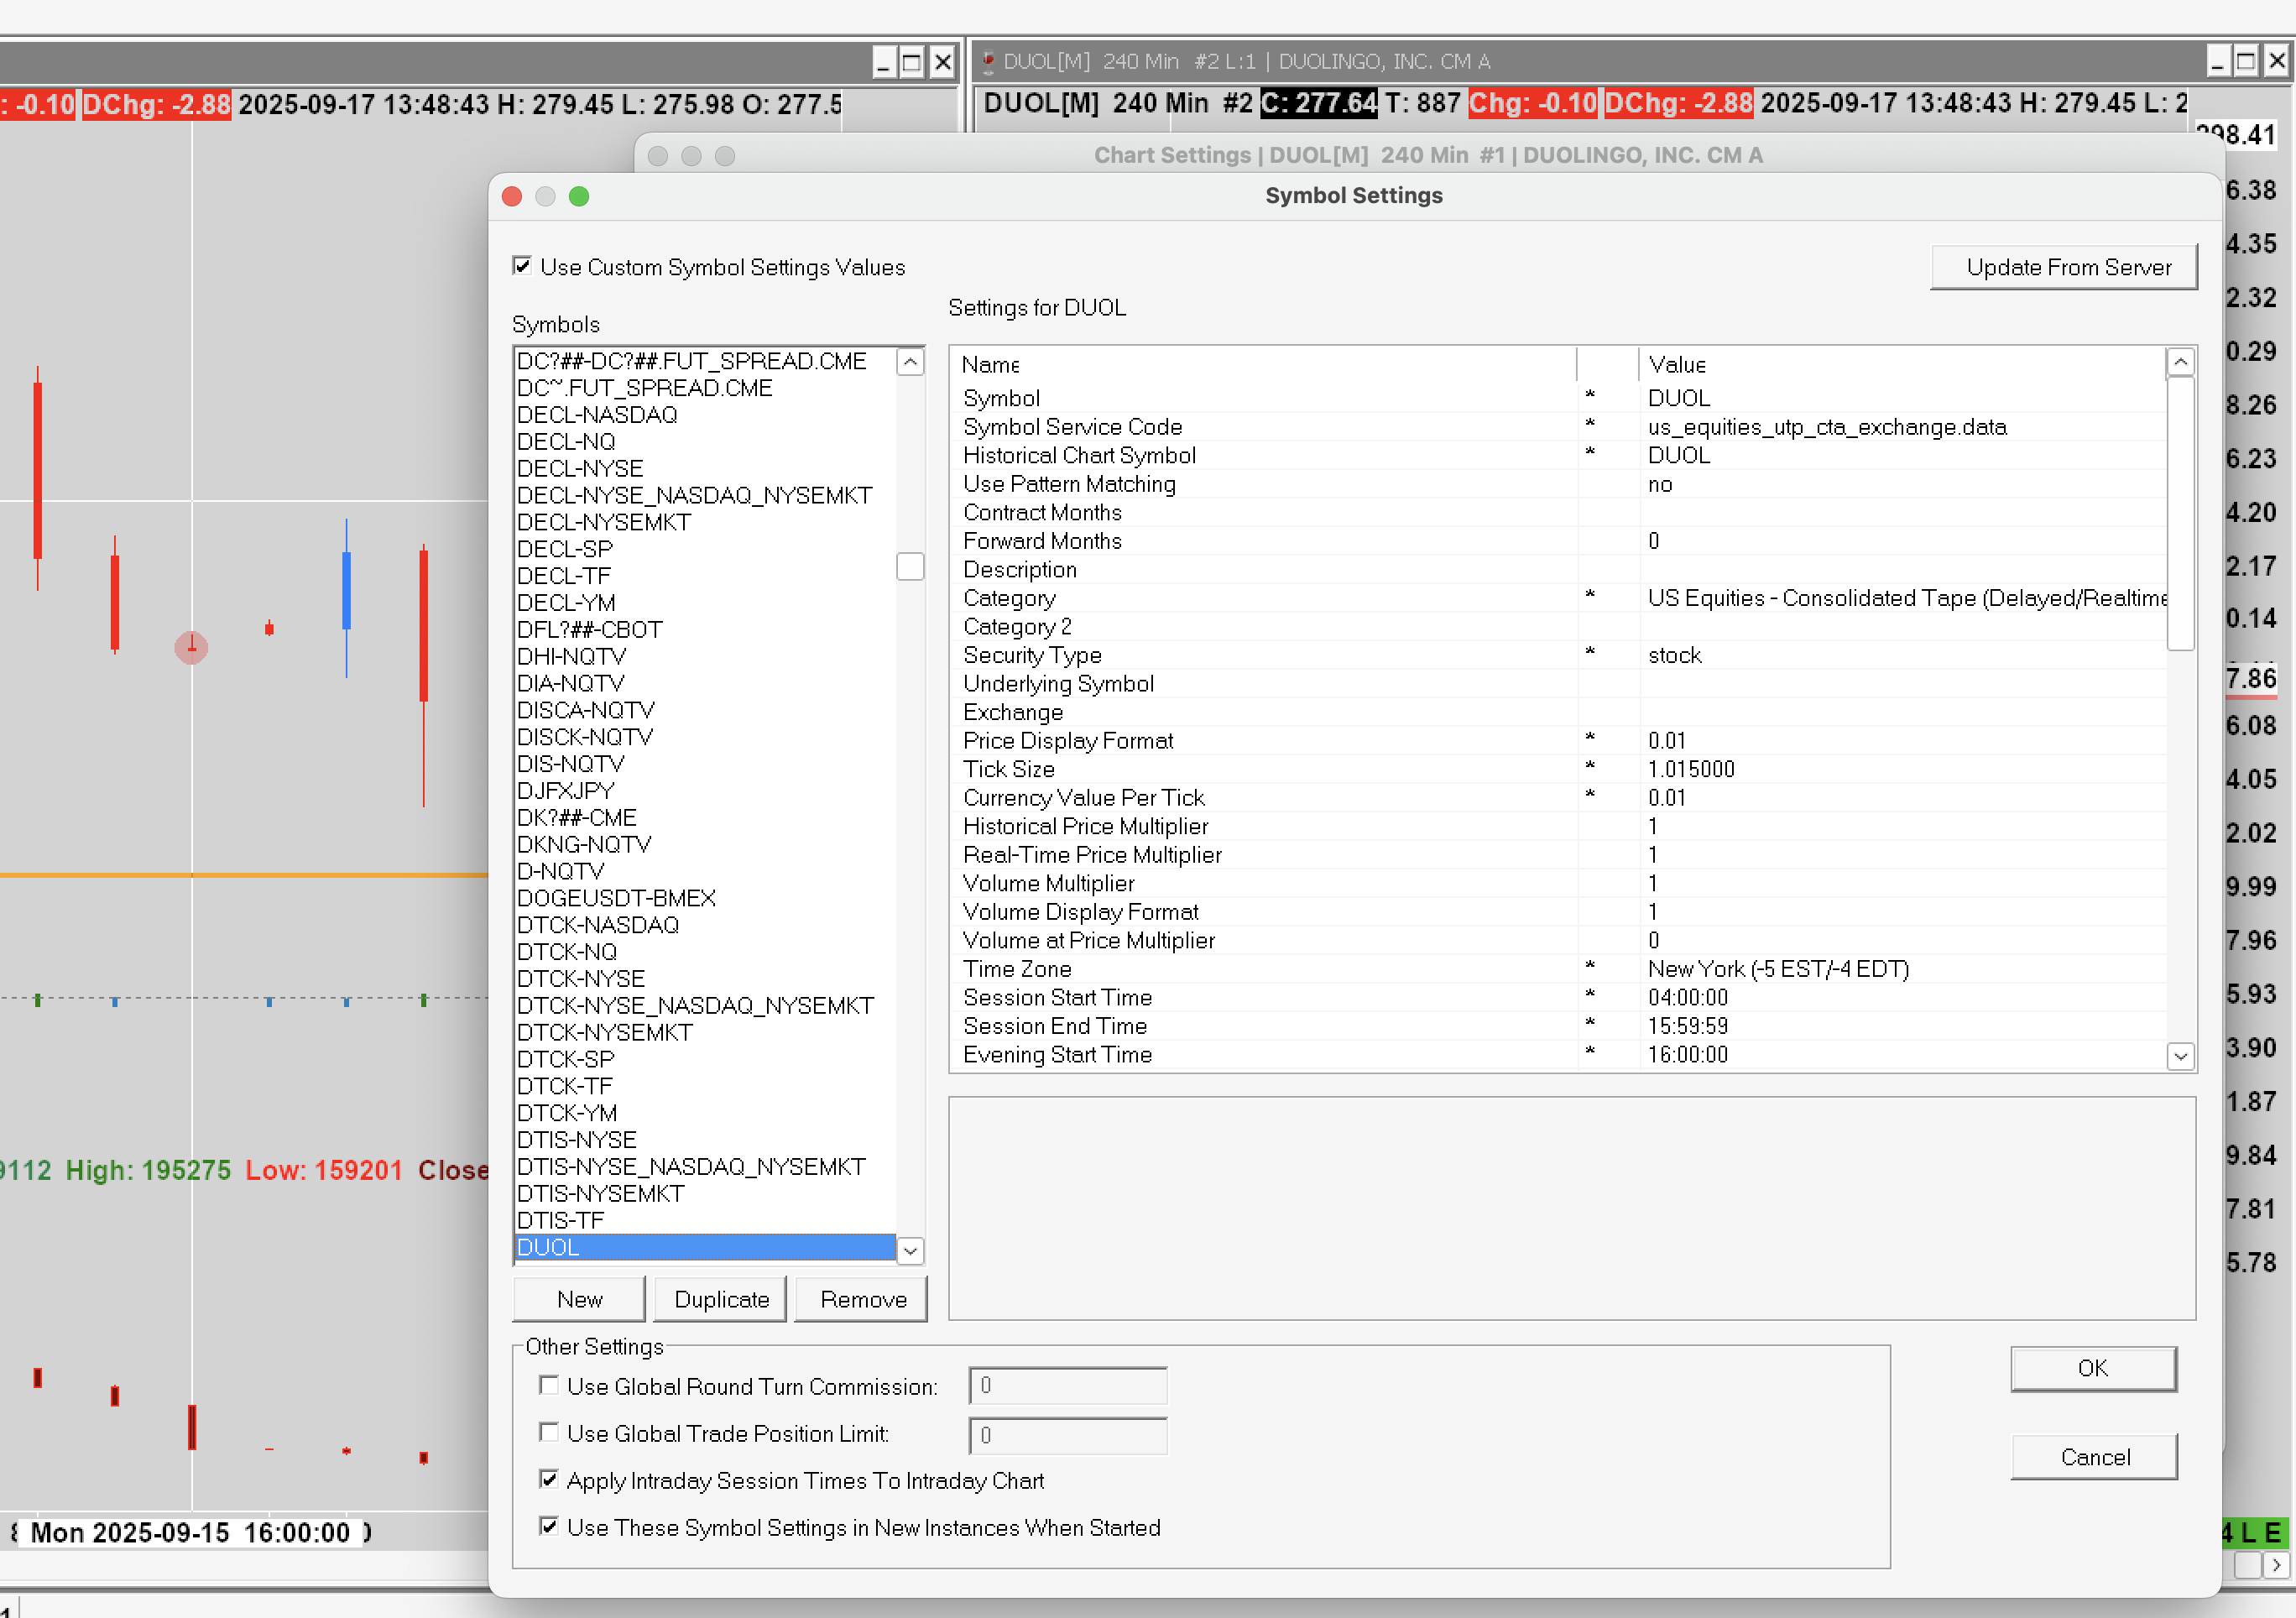Select the Time Zone setting row
The height and width of the screenshot is (1618, 2296).
point(1016,969)
